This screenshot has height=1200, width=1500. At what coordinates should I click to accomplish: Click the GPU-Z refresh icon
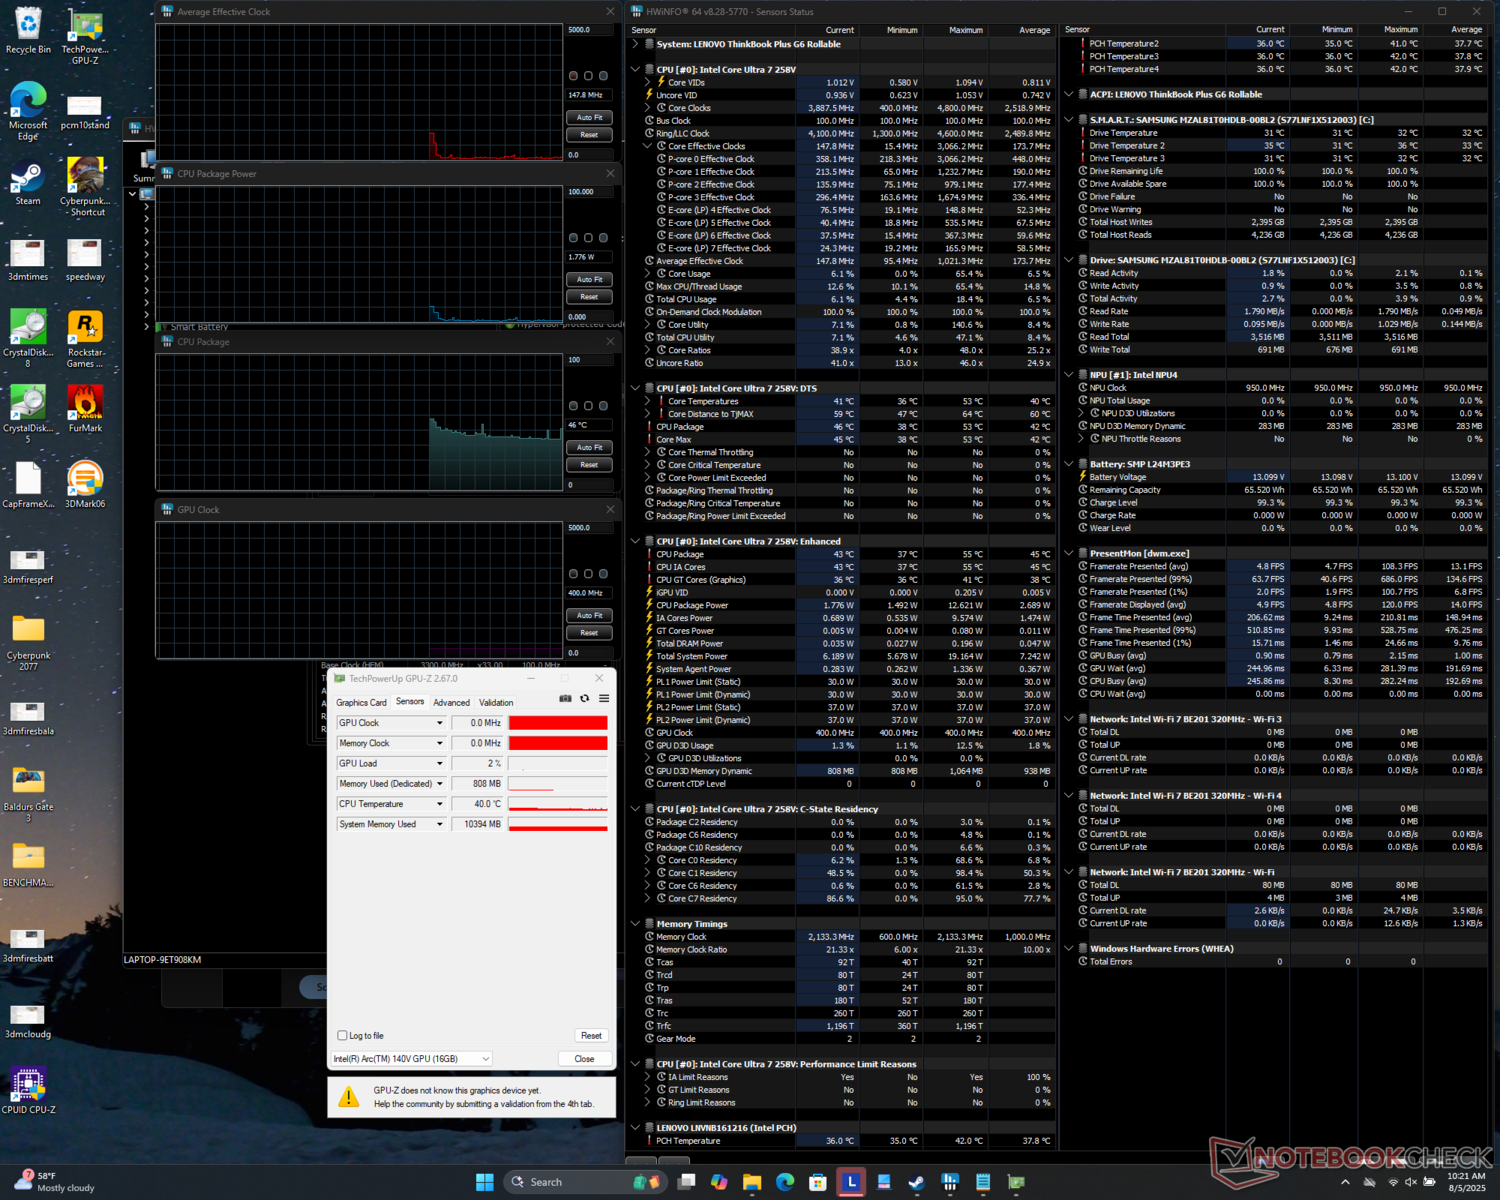click(585, 699)
